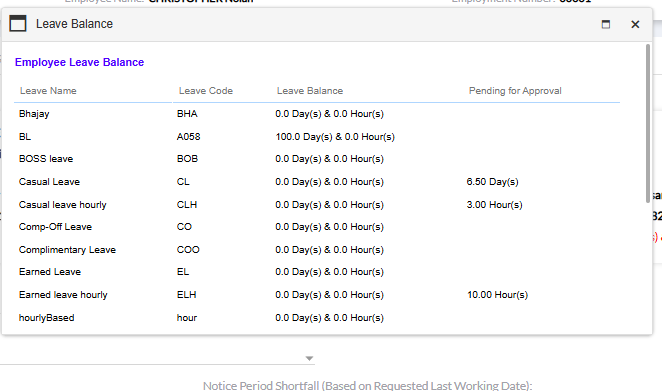Click the CLH leave code
This screenshot has width=662, height=391.
[187, 205]
